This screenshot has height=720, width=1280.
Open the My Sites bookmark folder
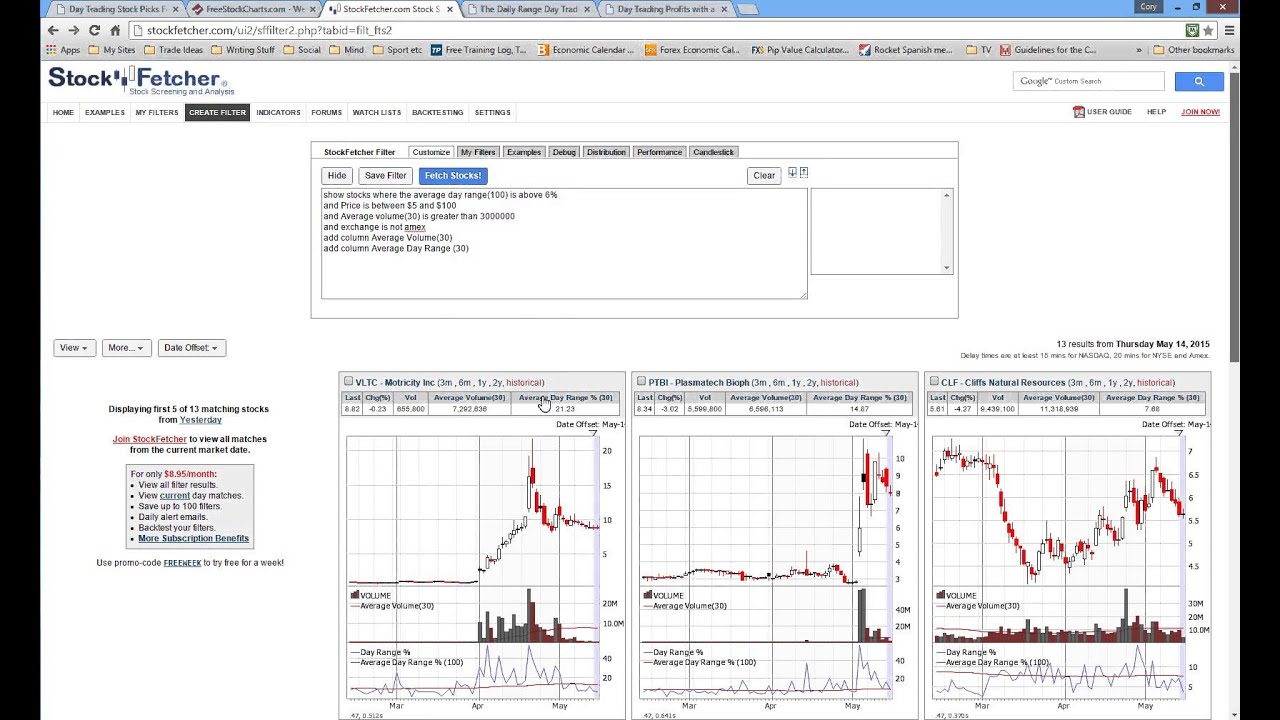tap(112, 50)
